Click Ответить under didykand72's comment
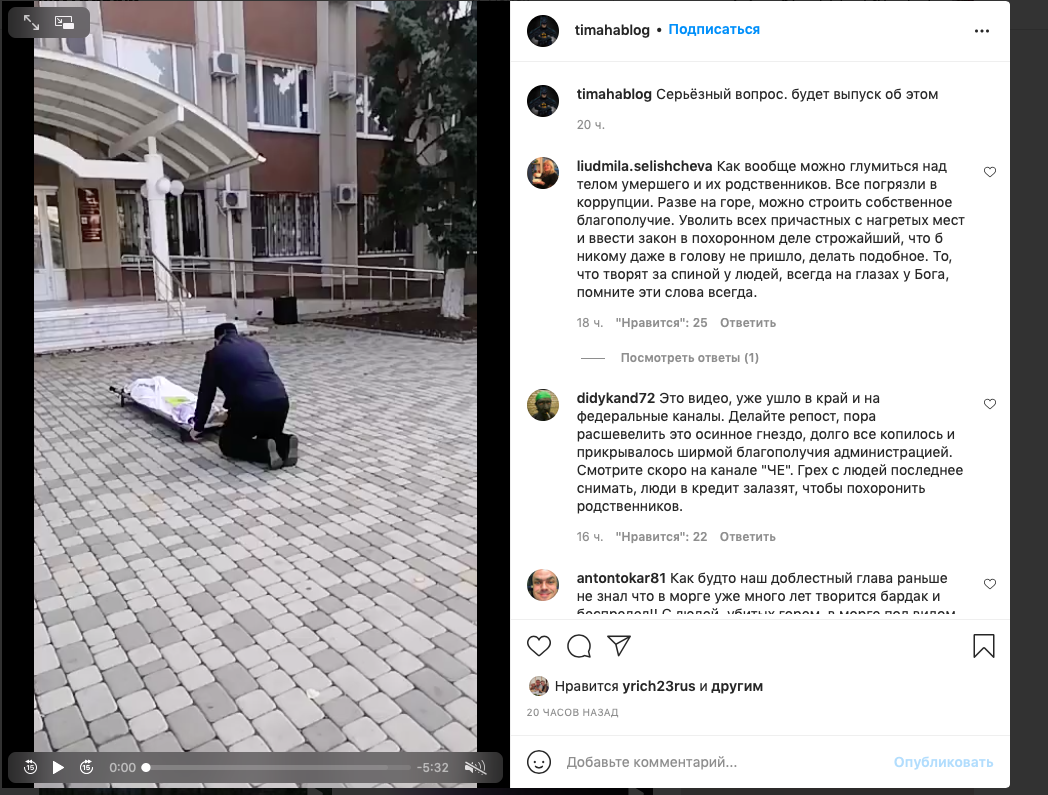The height and width of the screenshot is (795, 1048). (747, 537)
